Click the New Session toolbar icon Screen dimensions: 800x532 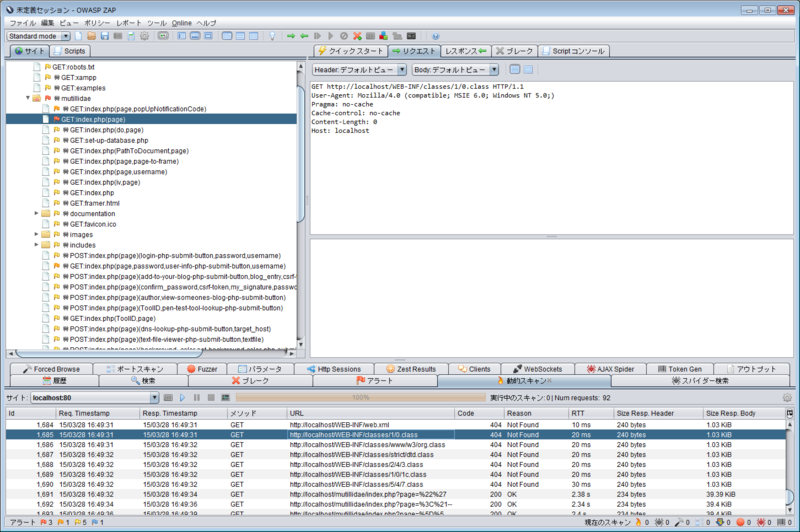click(78, 36)
